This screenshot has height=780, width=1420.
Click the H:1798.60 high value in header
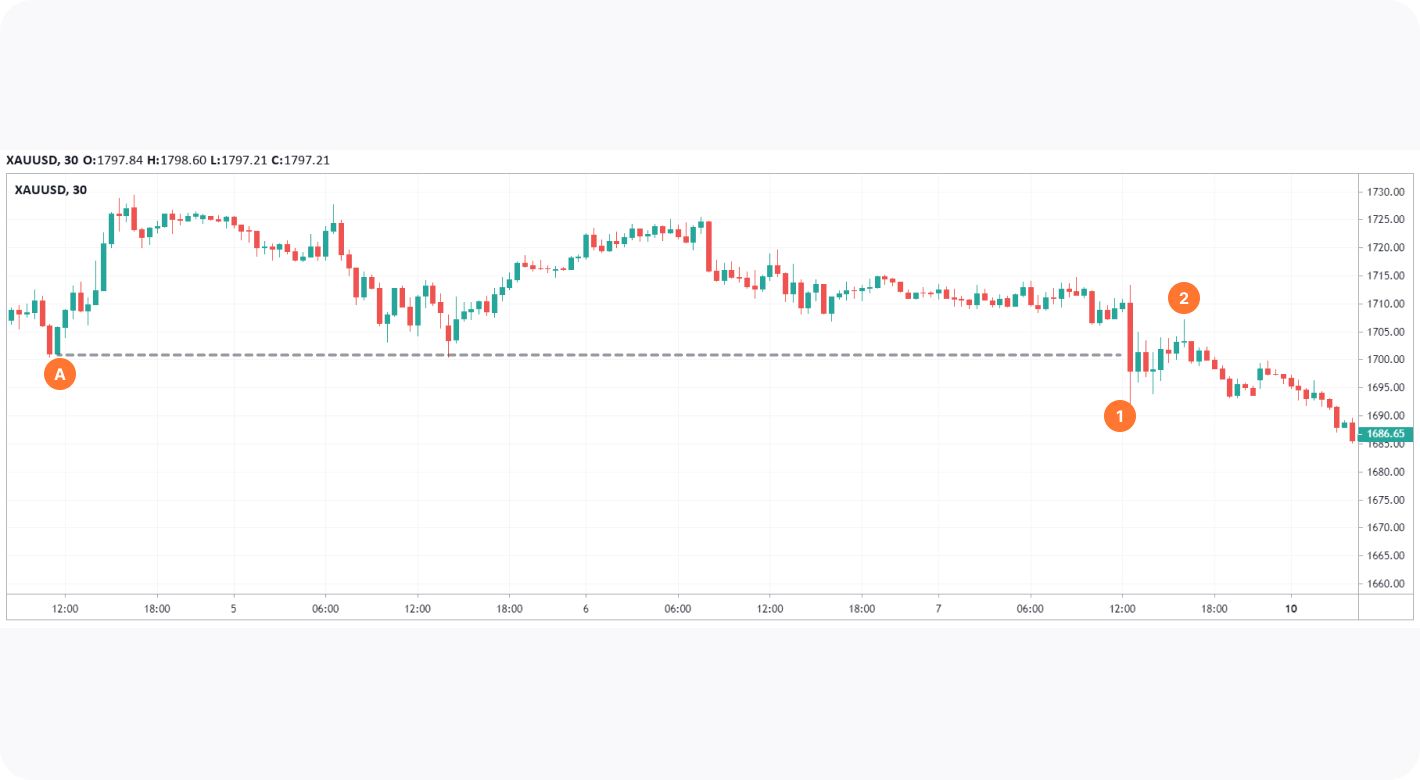point(176,160)
